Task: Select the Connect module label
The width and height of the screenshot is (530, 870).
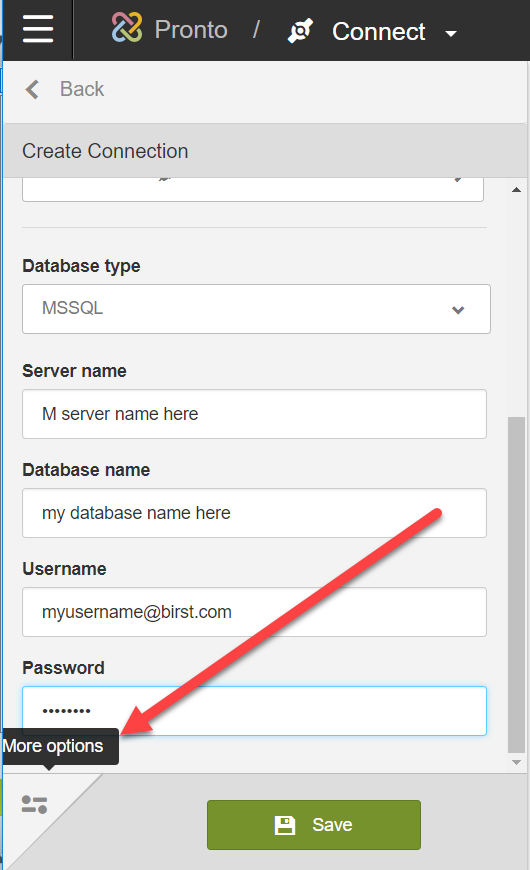Action: pyautogui.click(x=378, y=32)
